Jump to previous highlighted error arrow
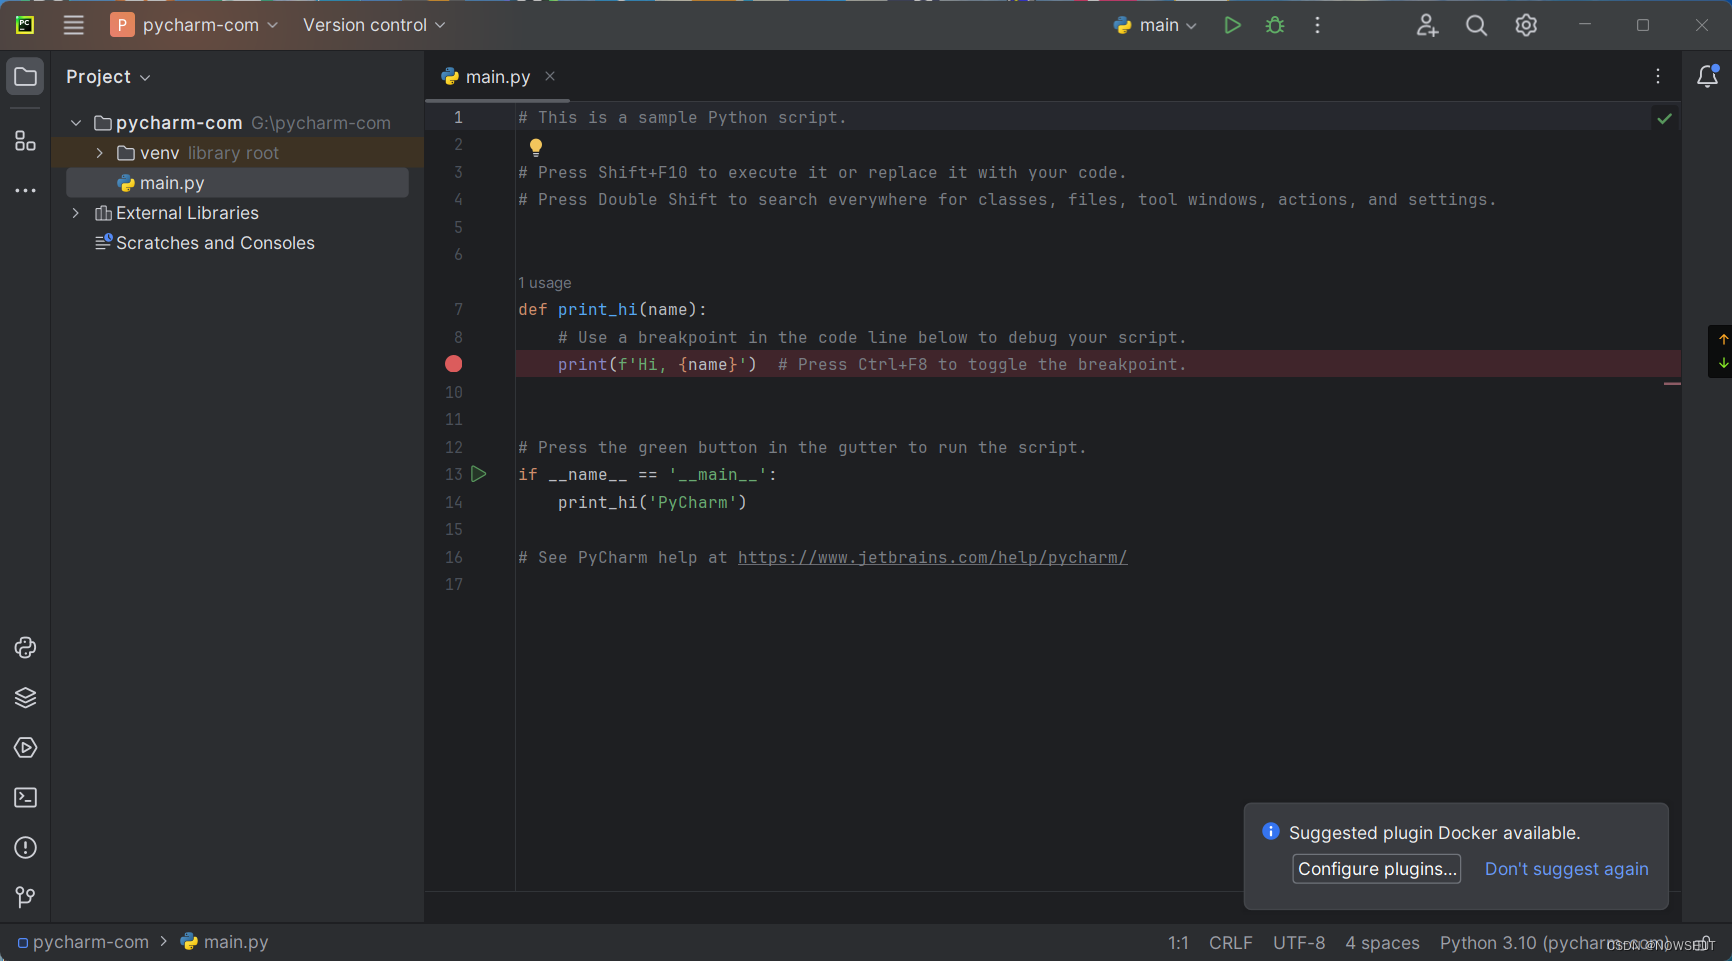 1723,339
